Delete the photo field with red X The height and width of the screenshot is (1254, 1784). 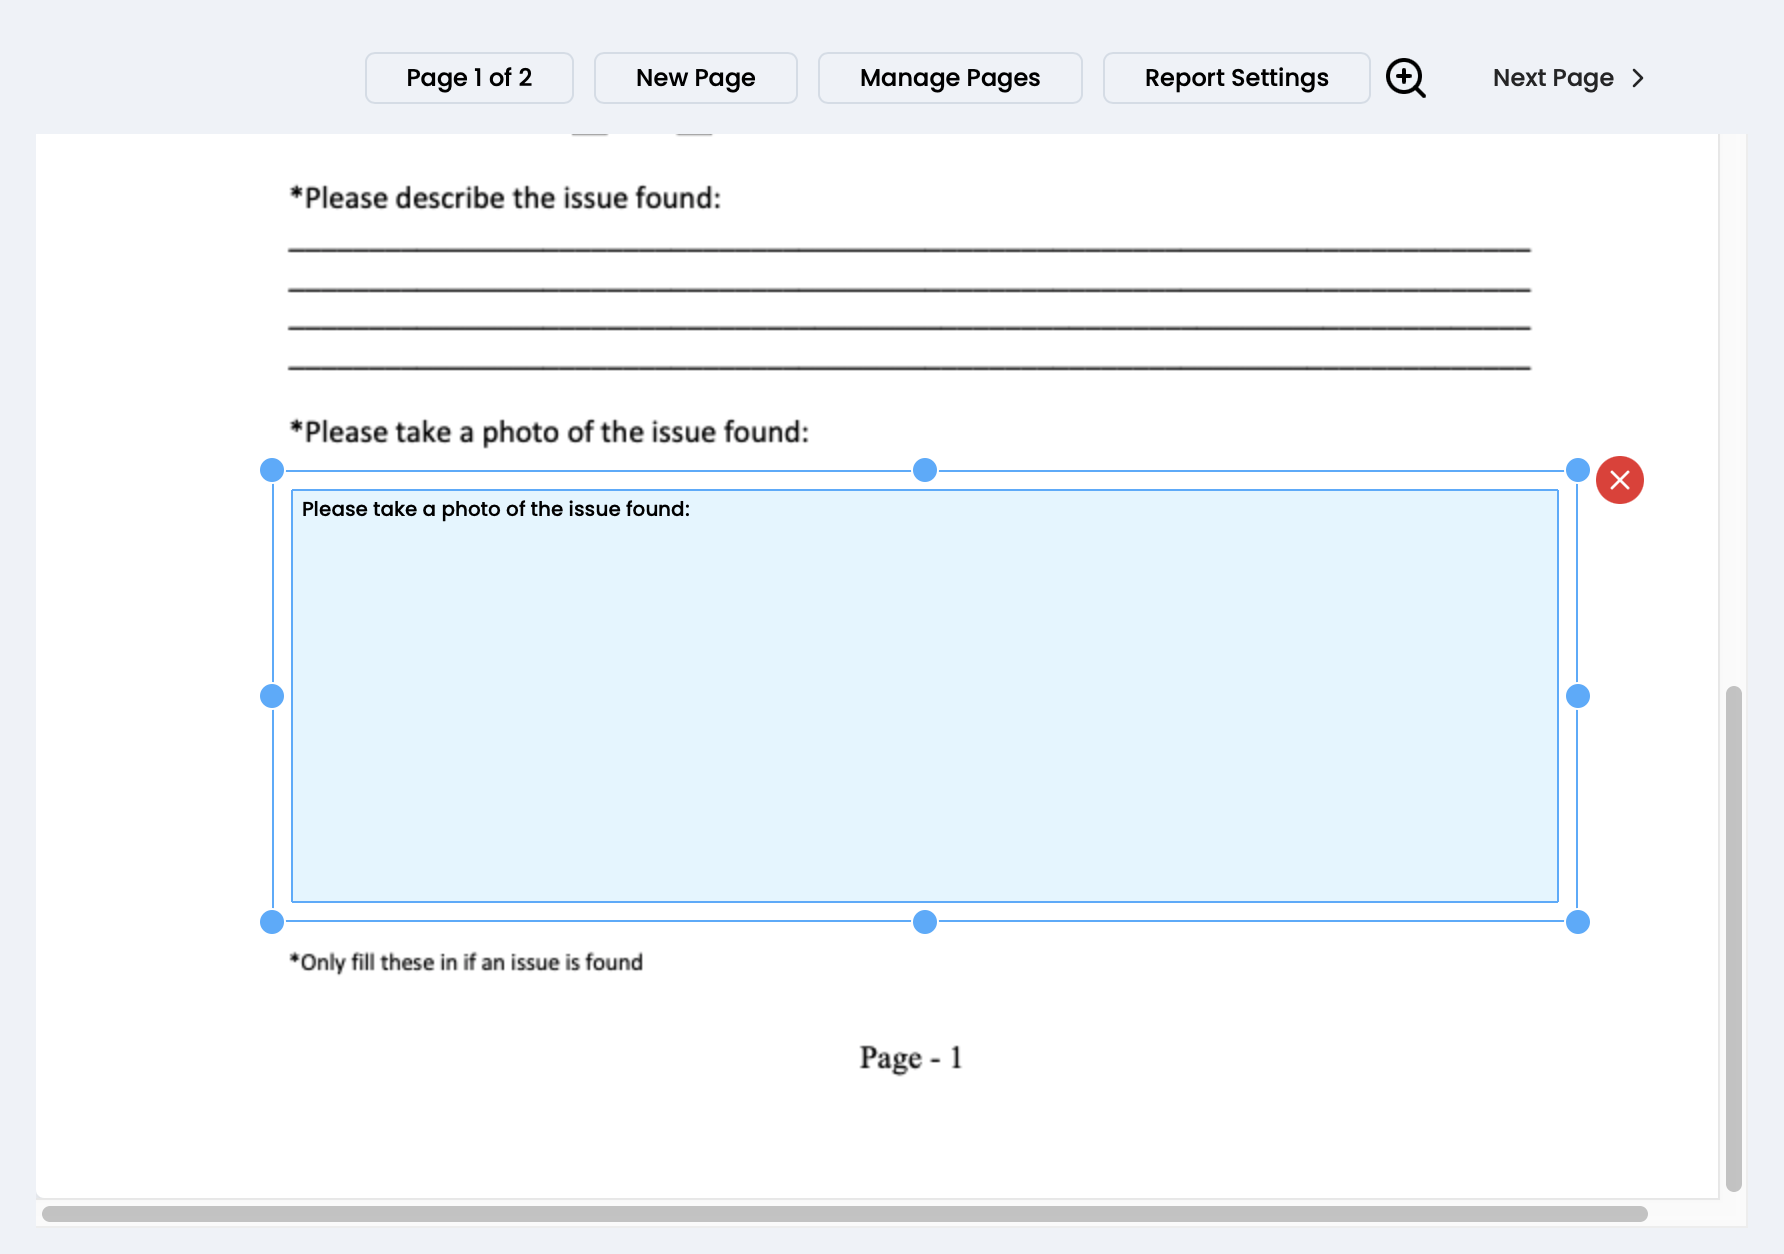tap(1619, 480)
